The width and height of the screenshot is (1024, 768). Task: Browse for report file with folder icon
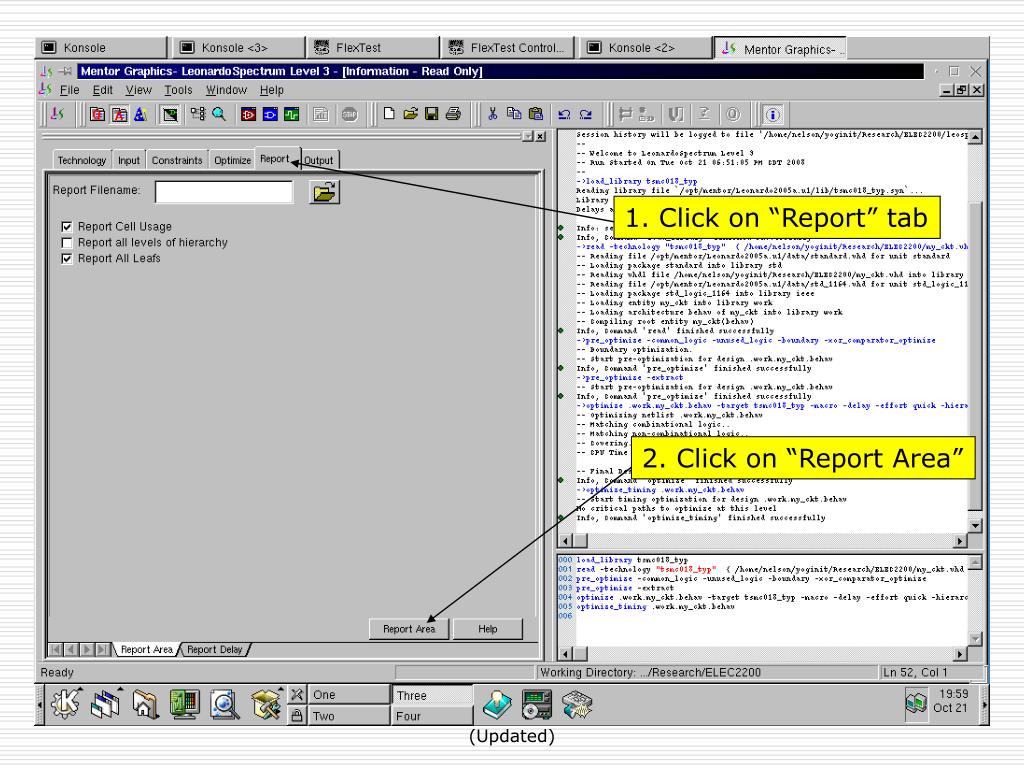(x=325, y=192)
